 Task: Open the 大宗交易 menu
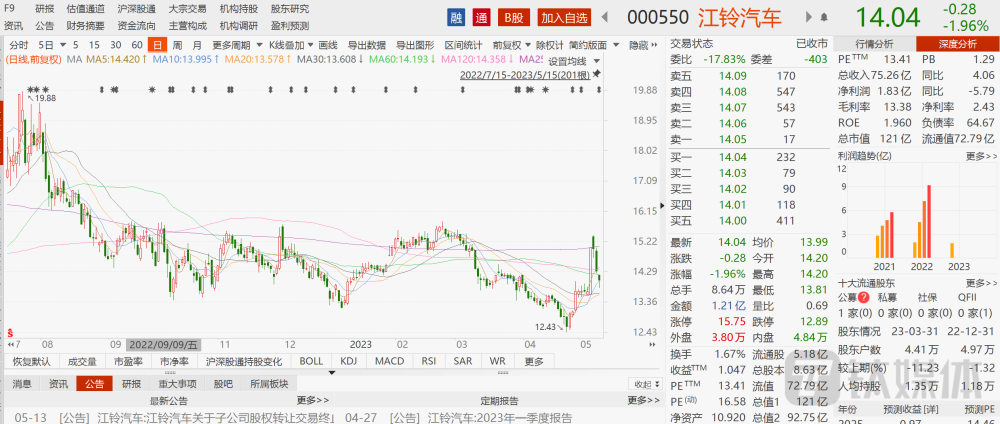click(x=188, y=9)
